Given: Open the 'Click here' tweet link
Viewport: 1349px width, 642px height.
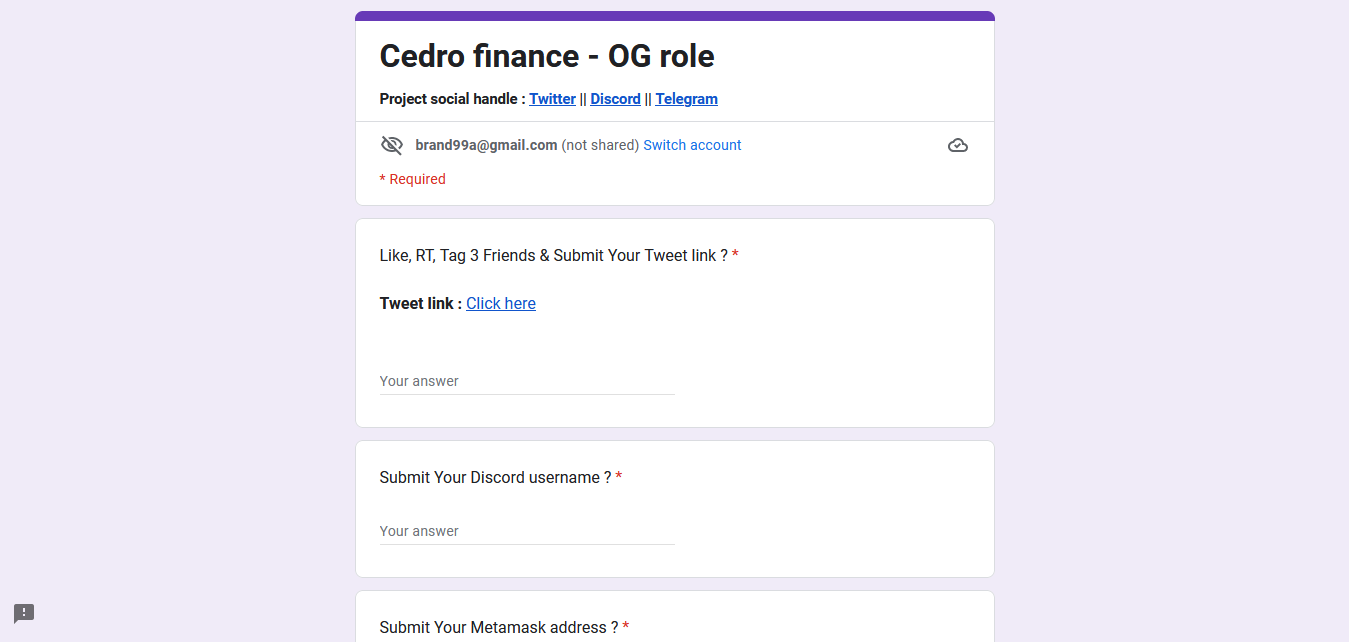Looking at the screenshot, I should [x=501, y=304].
